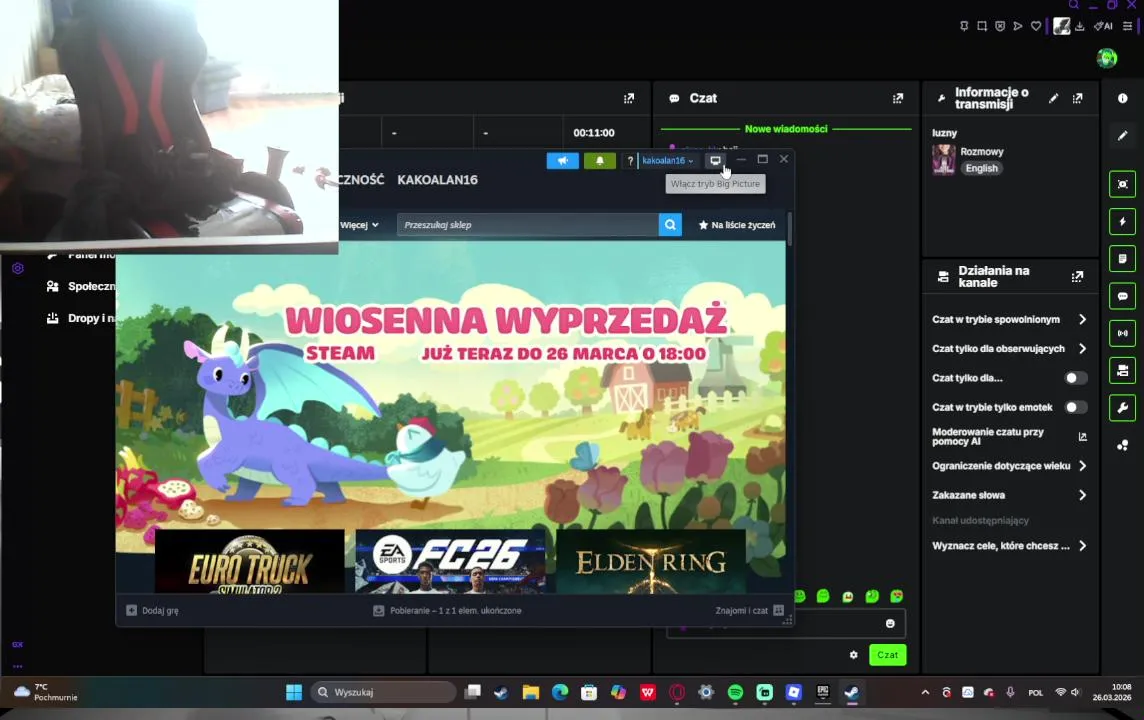Toggle Czat w trybie tylko emotek switch
Screen dimensions: 1144x720
tap(1075, 407)
